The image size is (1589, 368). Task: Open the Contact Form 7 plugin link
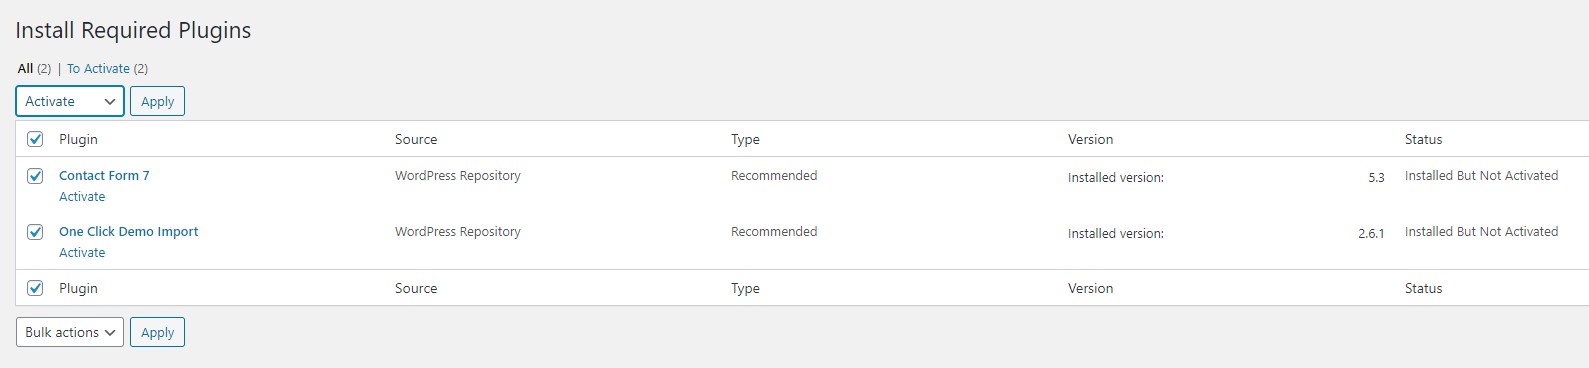pos(104,175)
